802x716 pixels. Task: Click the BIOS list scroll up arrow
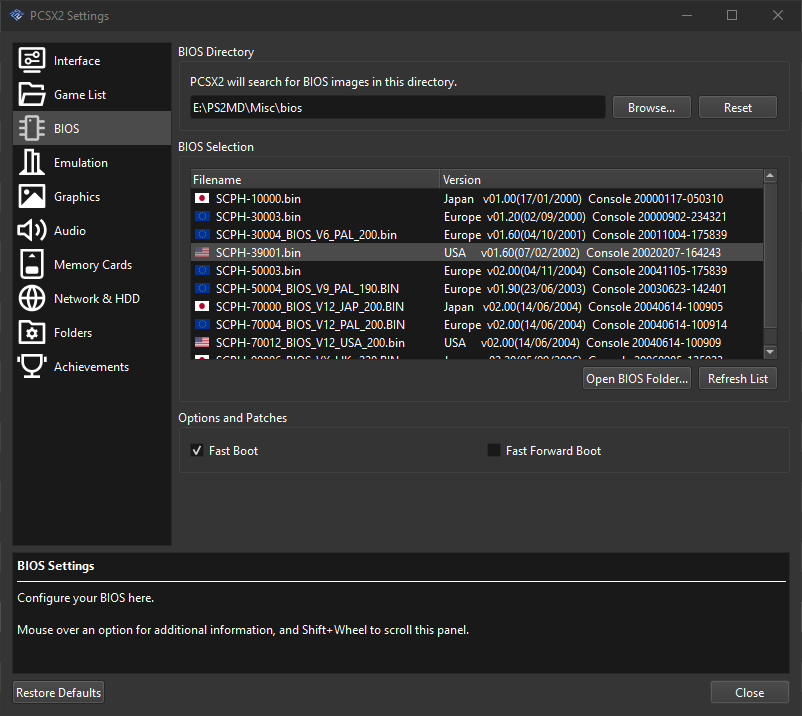click(770, 176)
